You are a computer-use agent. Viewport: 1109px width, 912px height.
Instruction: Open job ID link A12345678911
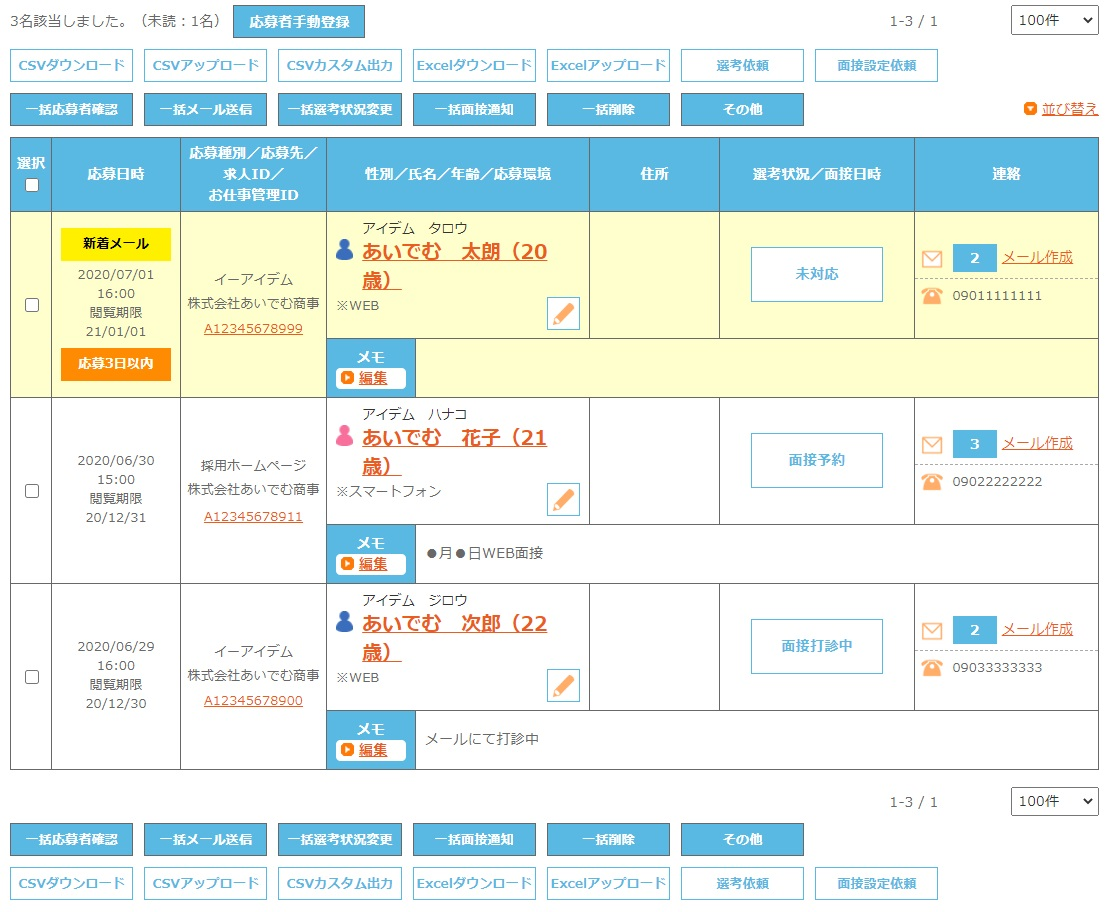[253, 517]
